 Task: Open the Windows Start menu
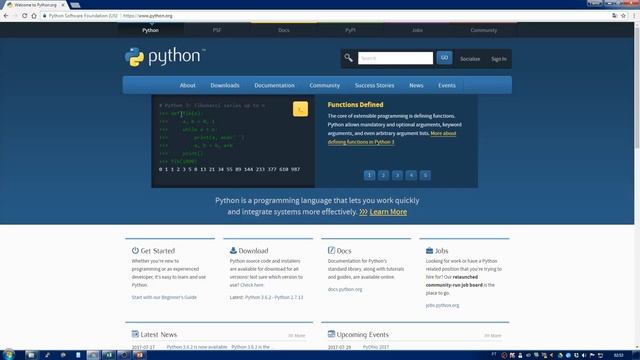point(8,355)
